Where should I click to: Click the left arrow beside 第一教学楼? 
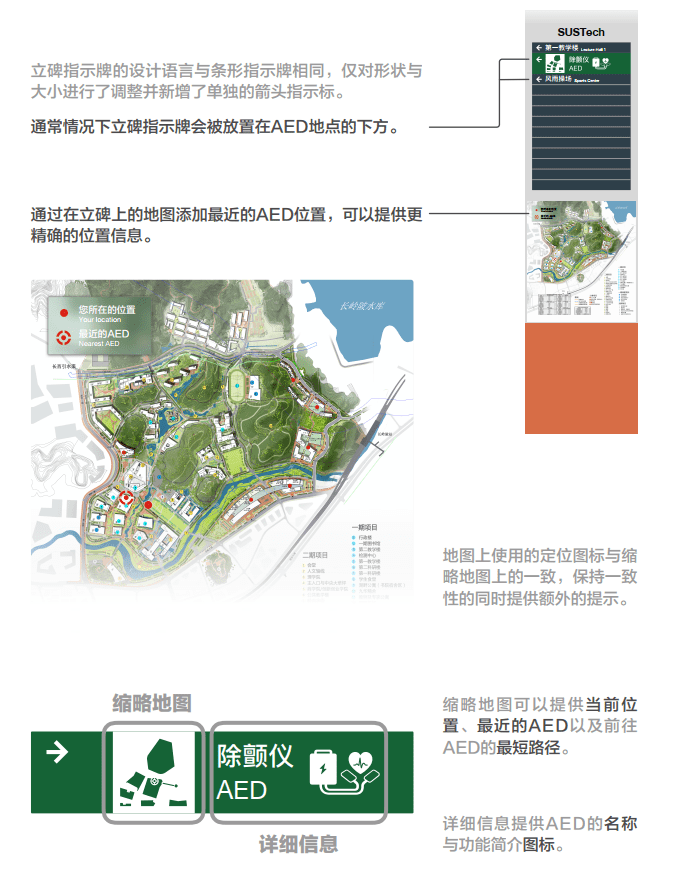click(x=538, y=47)
